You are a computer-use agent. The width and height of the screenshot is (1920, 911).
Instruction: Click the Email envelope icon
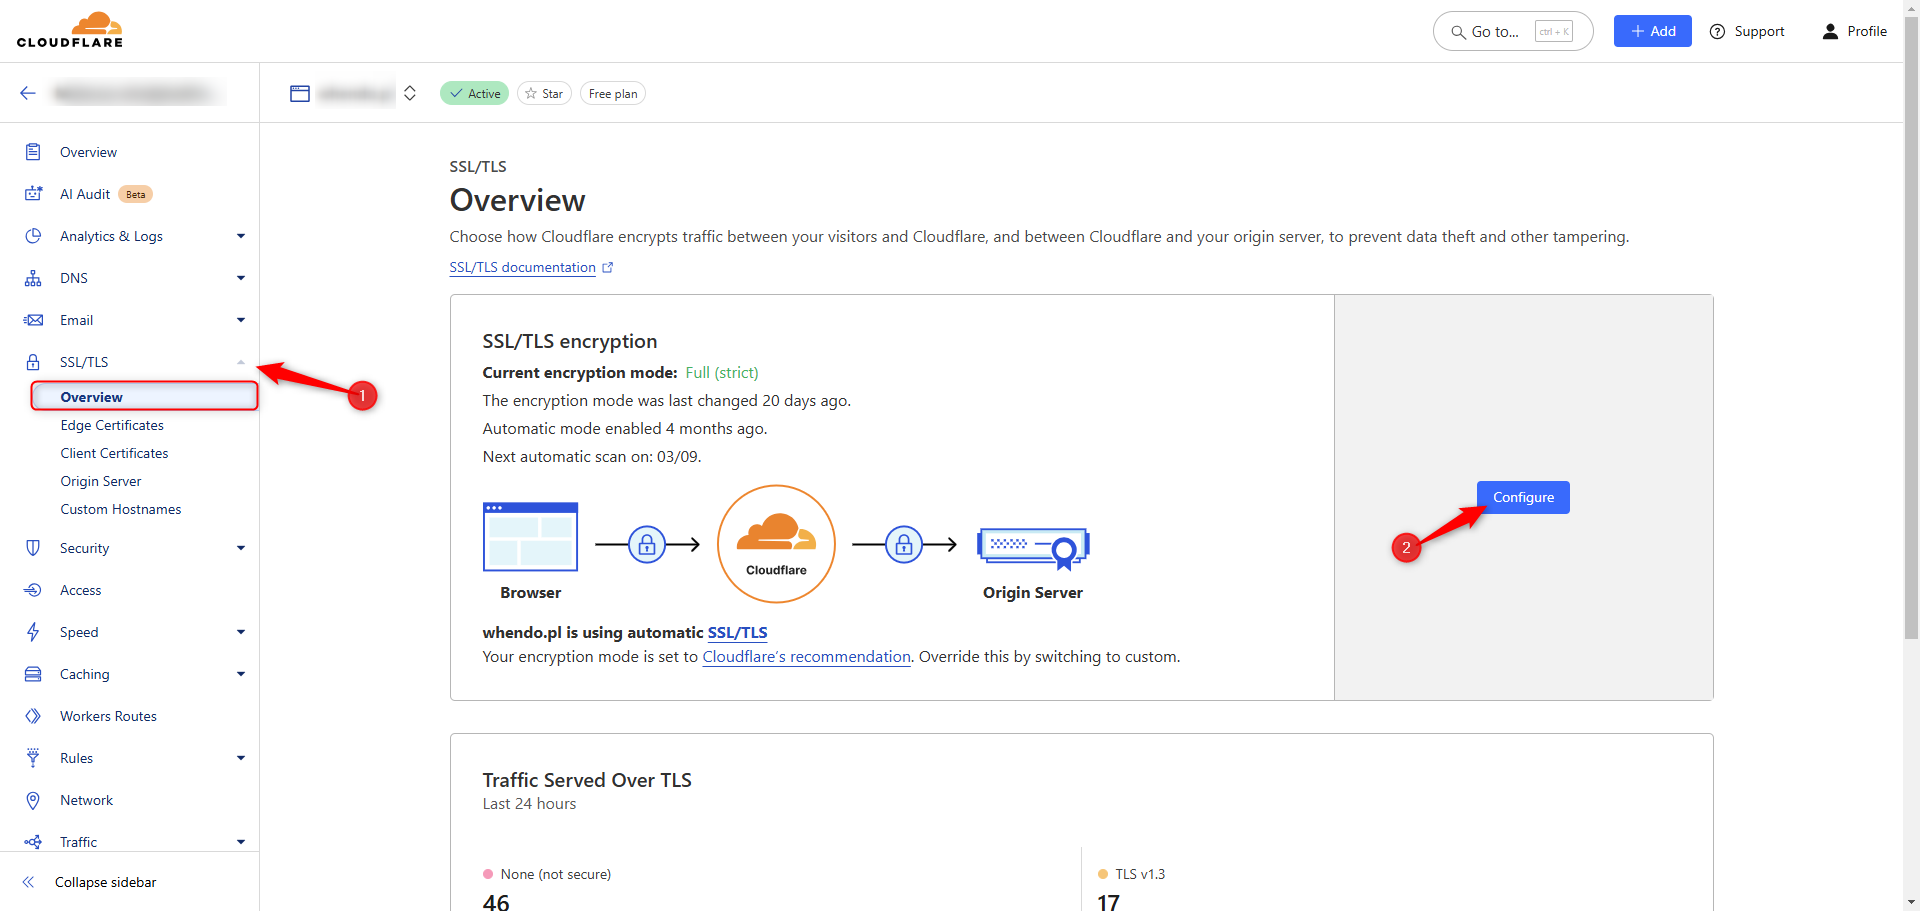(x=33, y=320)
